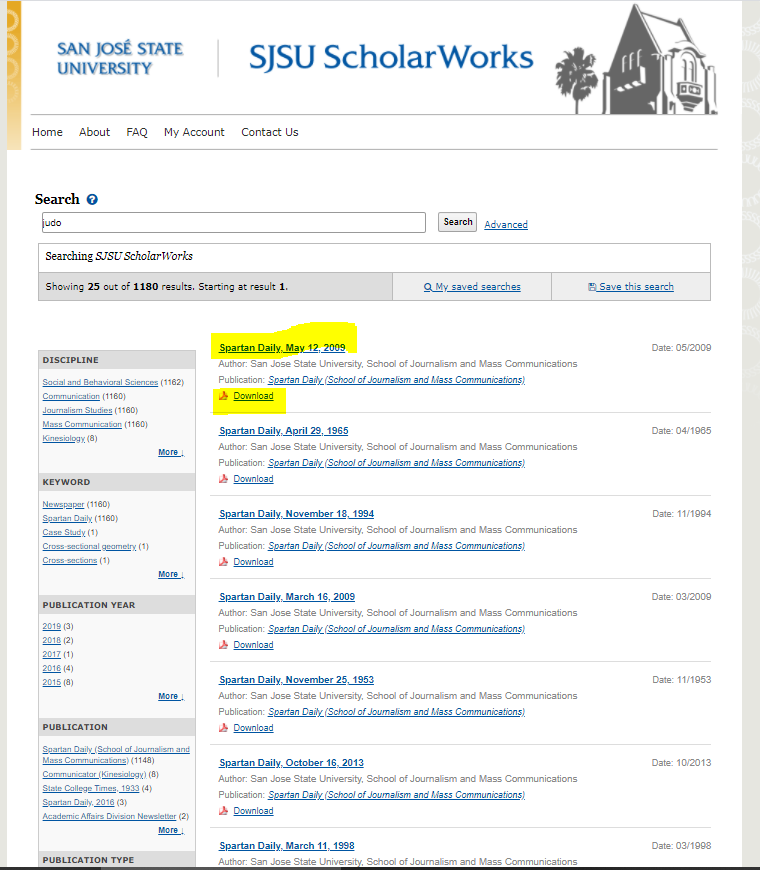Click PDF icon for Spartan Daily, May 12, 2009
This screenshot has width=760, height=870.
(223, 396)
